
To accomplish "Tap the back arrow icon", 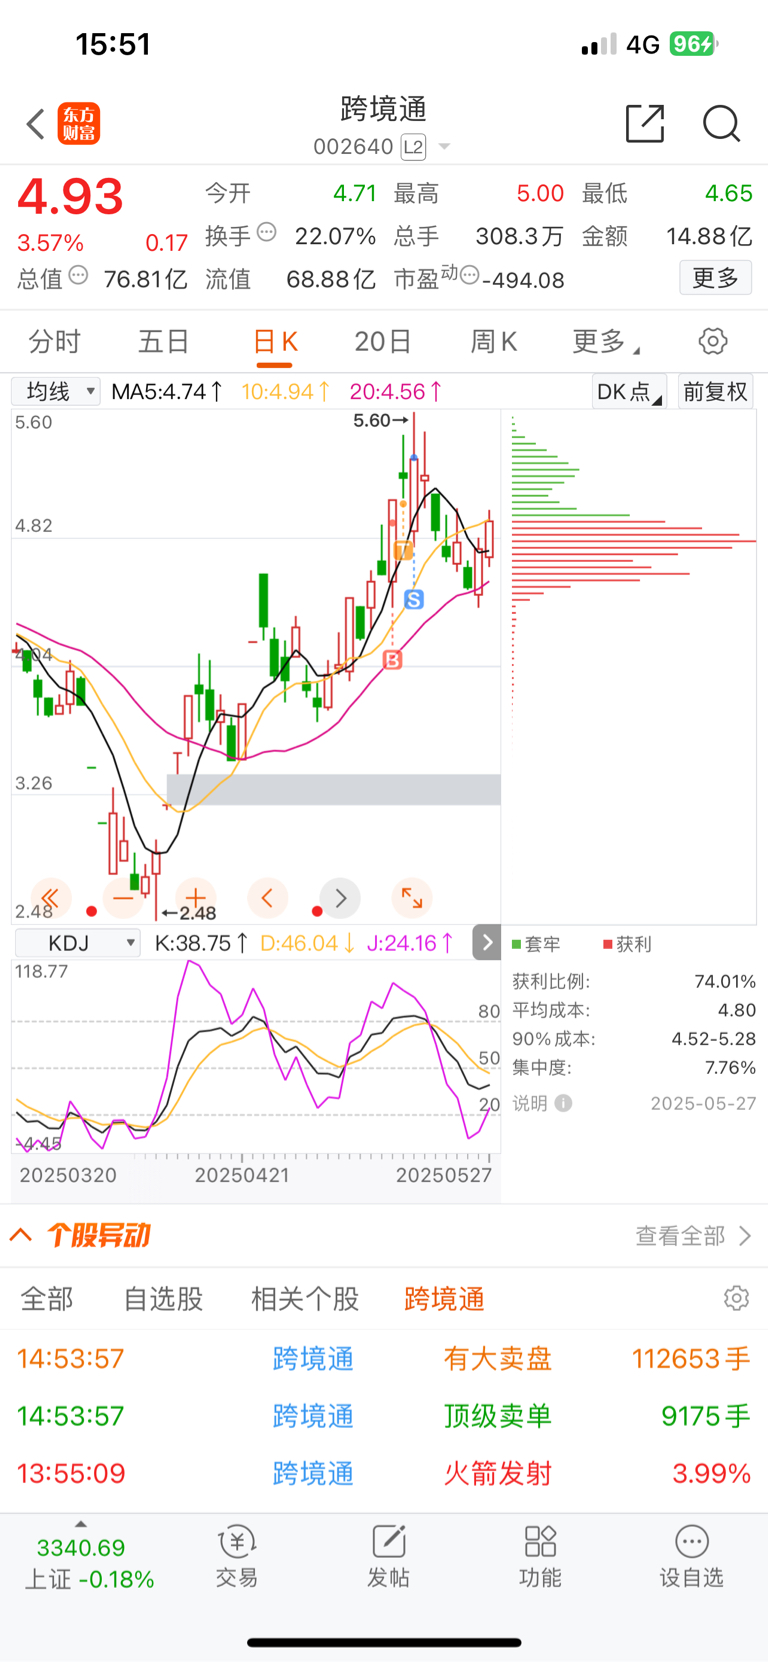I will pos(36,124).
